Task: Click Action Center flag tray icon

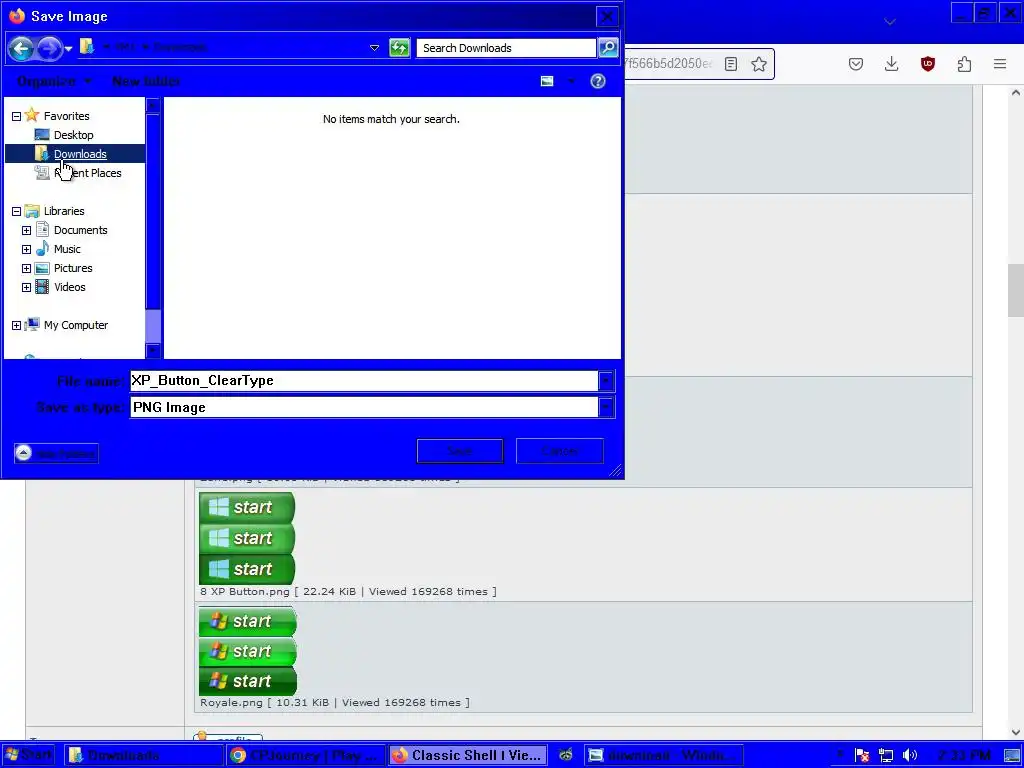Action: tap(862, 756)
